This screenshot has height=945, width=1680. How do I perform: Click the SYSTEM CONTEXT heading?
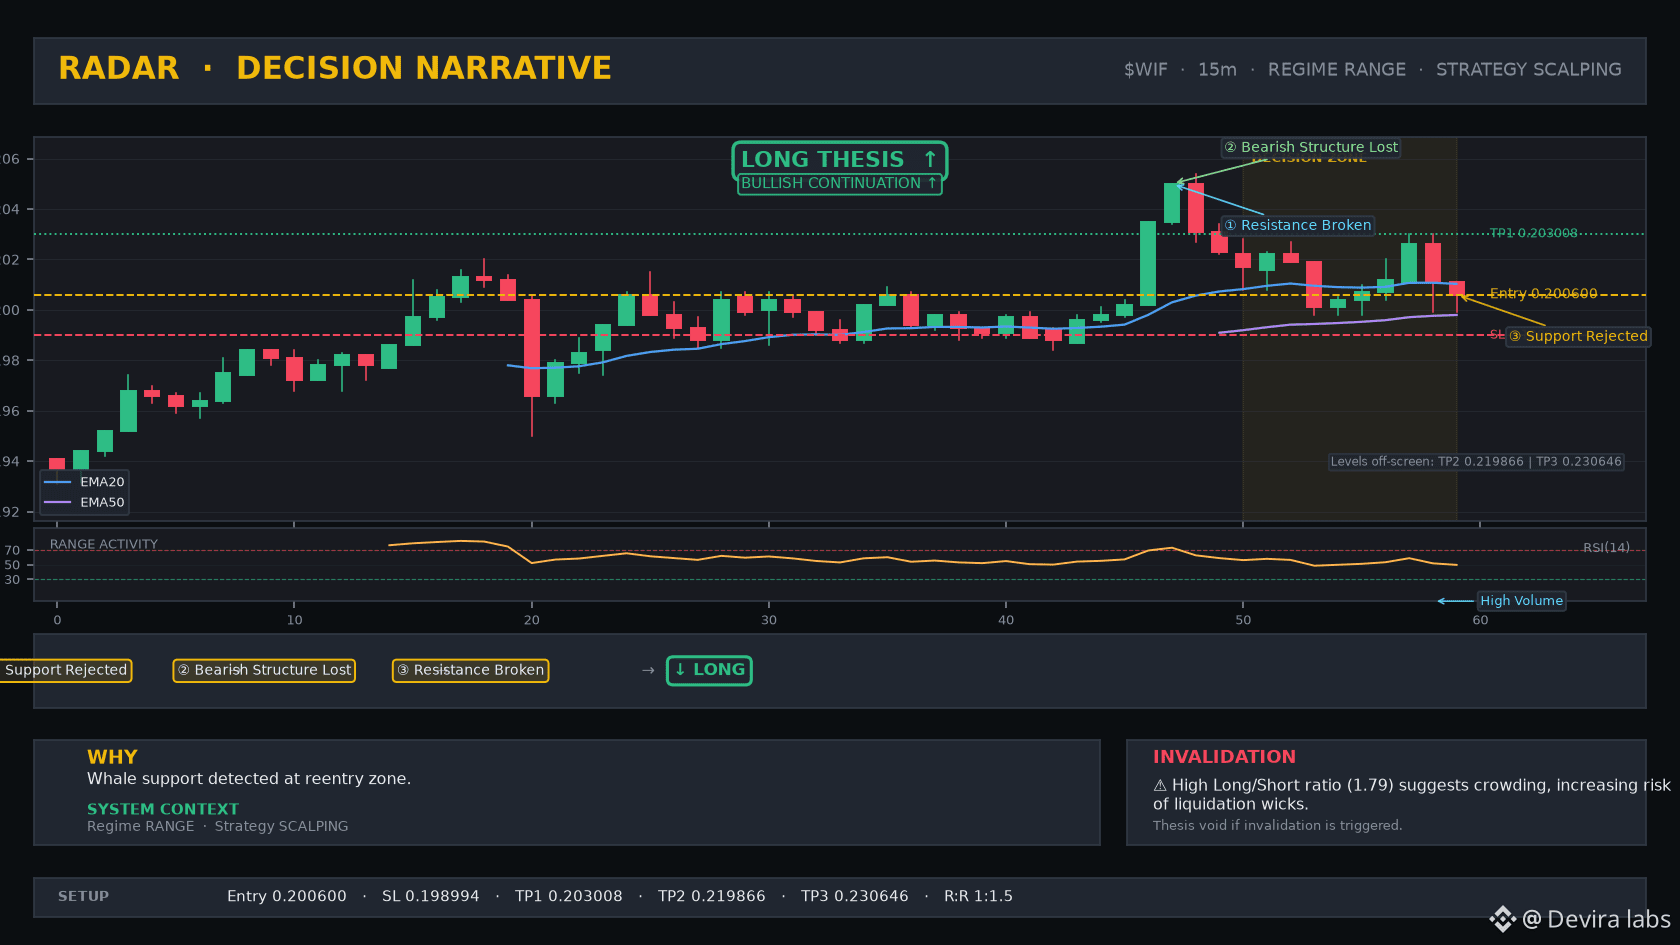coord(163,809)
